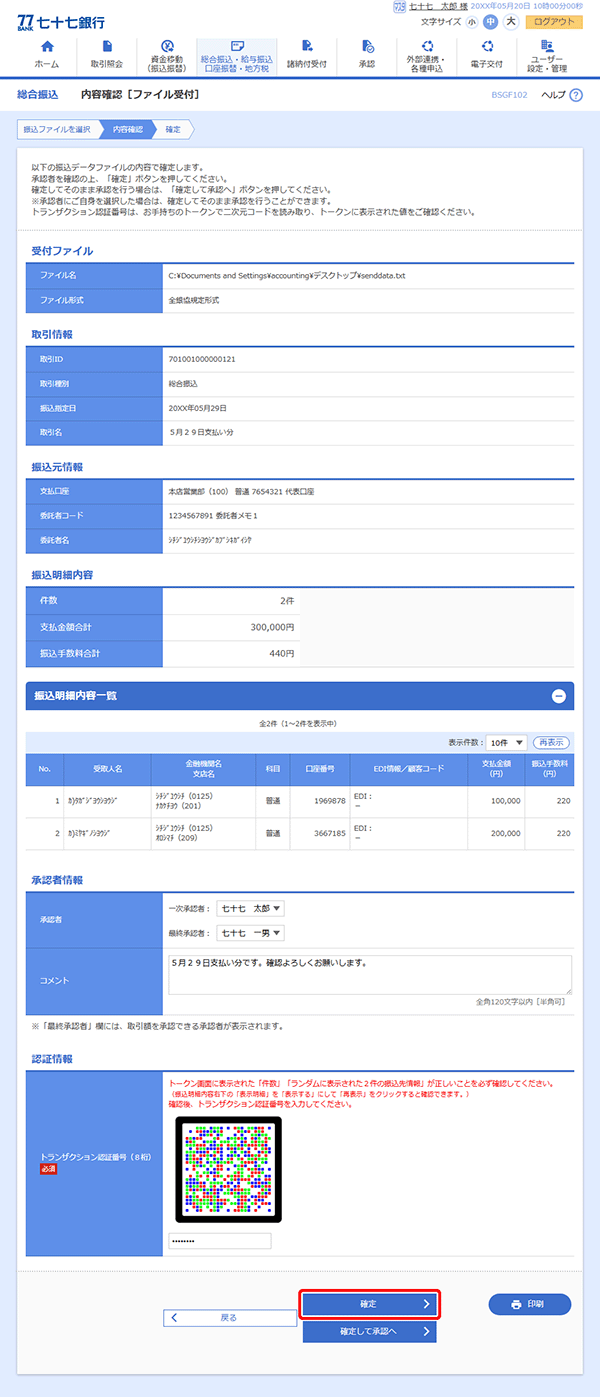Click 支払金額合計 300,000円 value
Screen dimensions: 600x1397
[271, 627]
